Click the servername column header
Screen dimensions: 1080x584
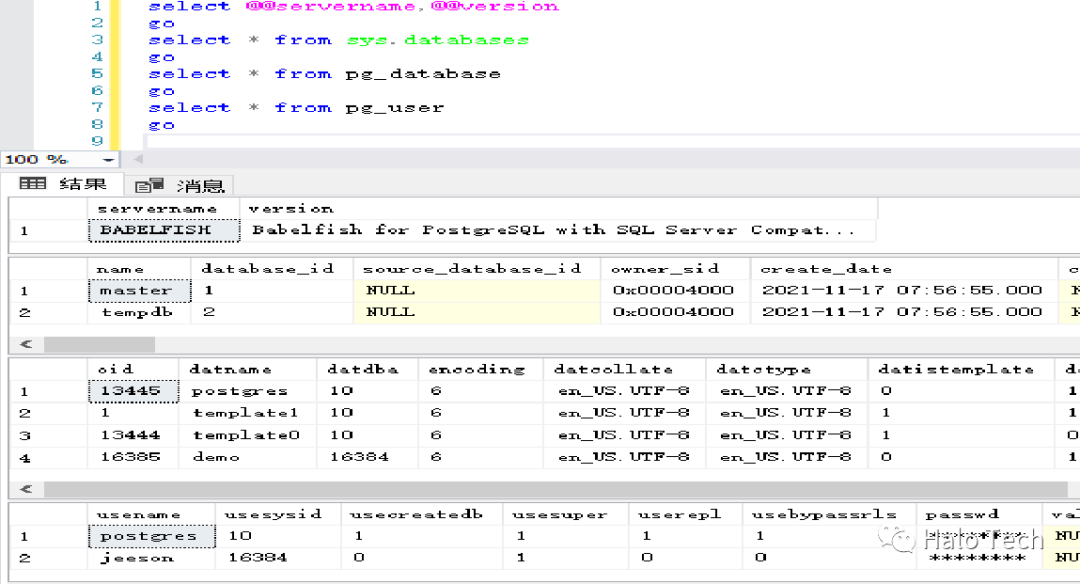tap(164, 208)
